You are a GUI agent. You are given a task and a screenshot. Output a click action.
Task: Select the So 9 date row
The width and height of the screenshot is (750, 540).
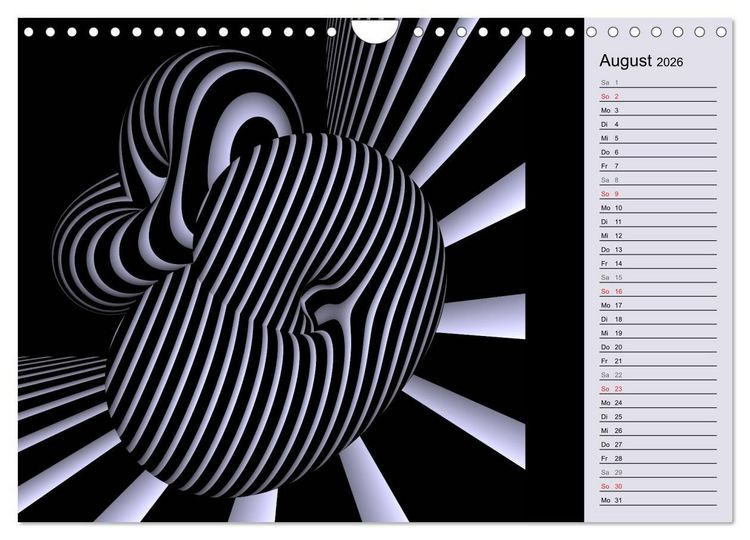pos(658,194)
